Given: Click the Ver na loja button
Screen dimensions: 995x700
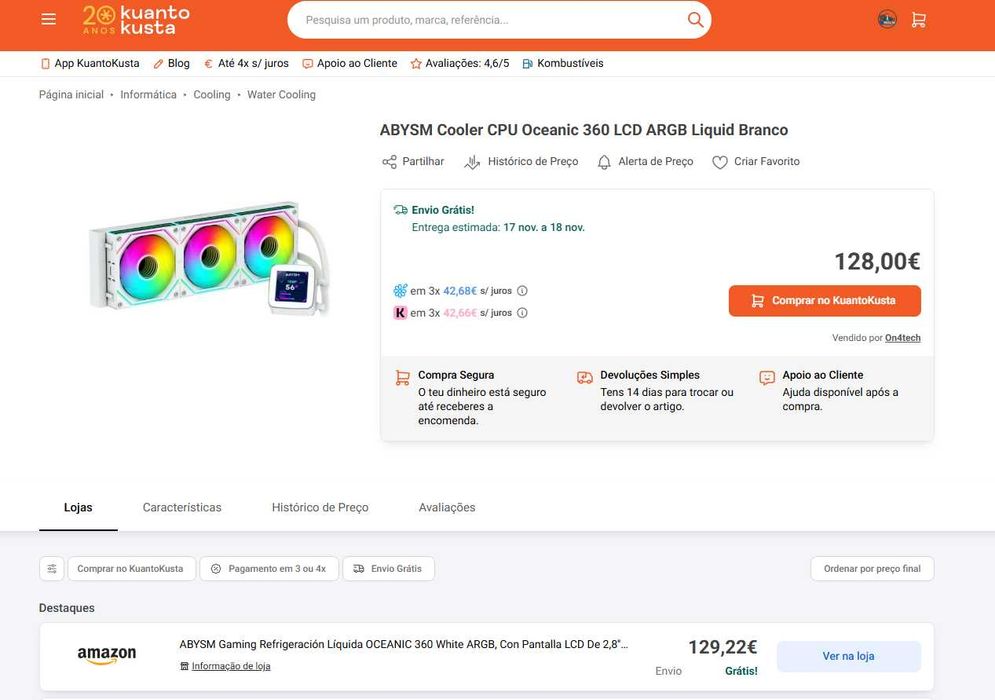Looking at the screenshot, I should coord(848,656).
